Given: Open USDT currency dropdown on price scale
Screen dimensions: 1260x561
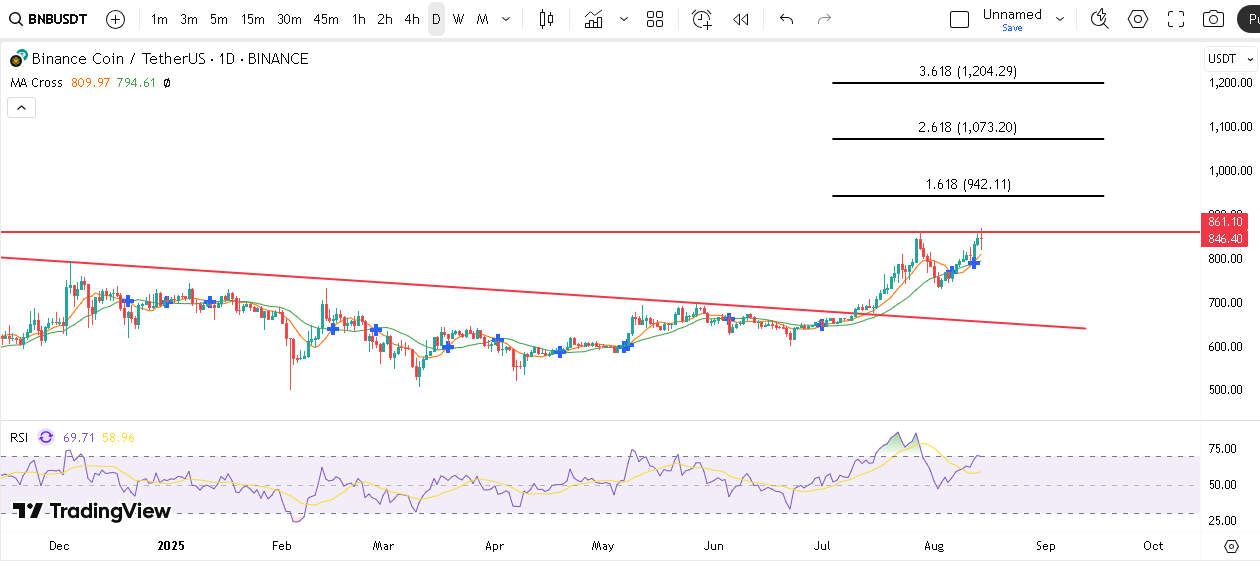Looking at the screenshot, I should (x=1230, y=59).
